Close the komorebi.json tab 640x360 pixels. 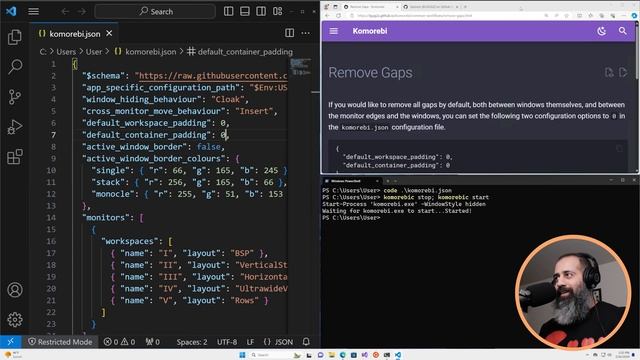coord(109,33)
